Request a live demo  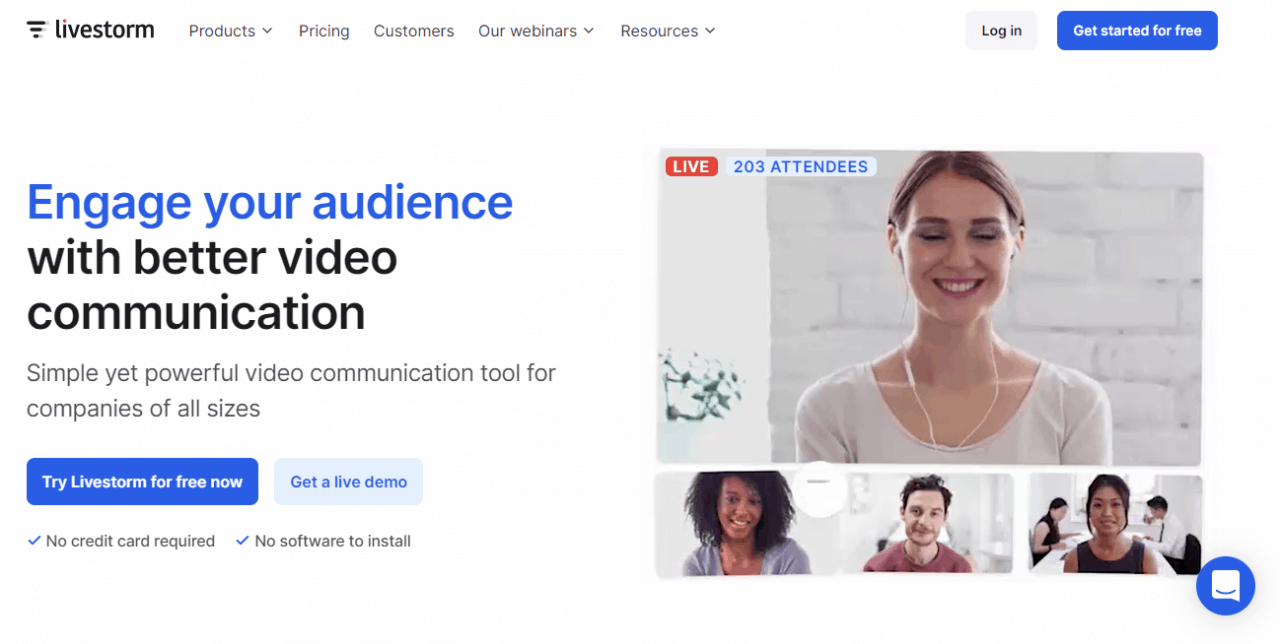tap(348, 482)
